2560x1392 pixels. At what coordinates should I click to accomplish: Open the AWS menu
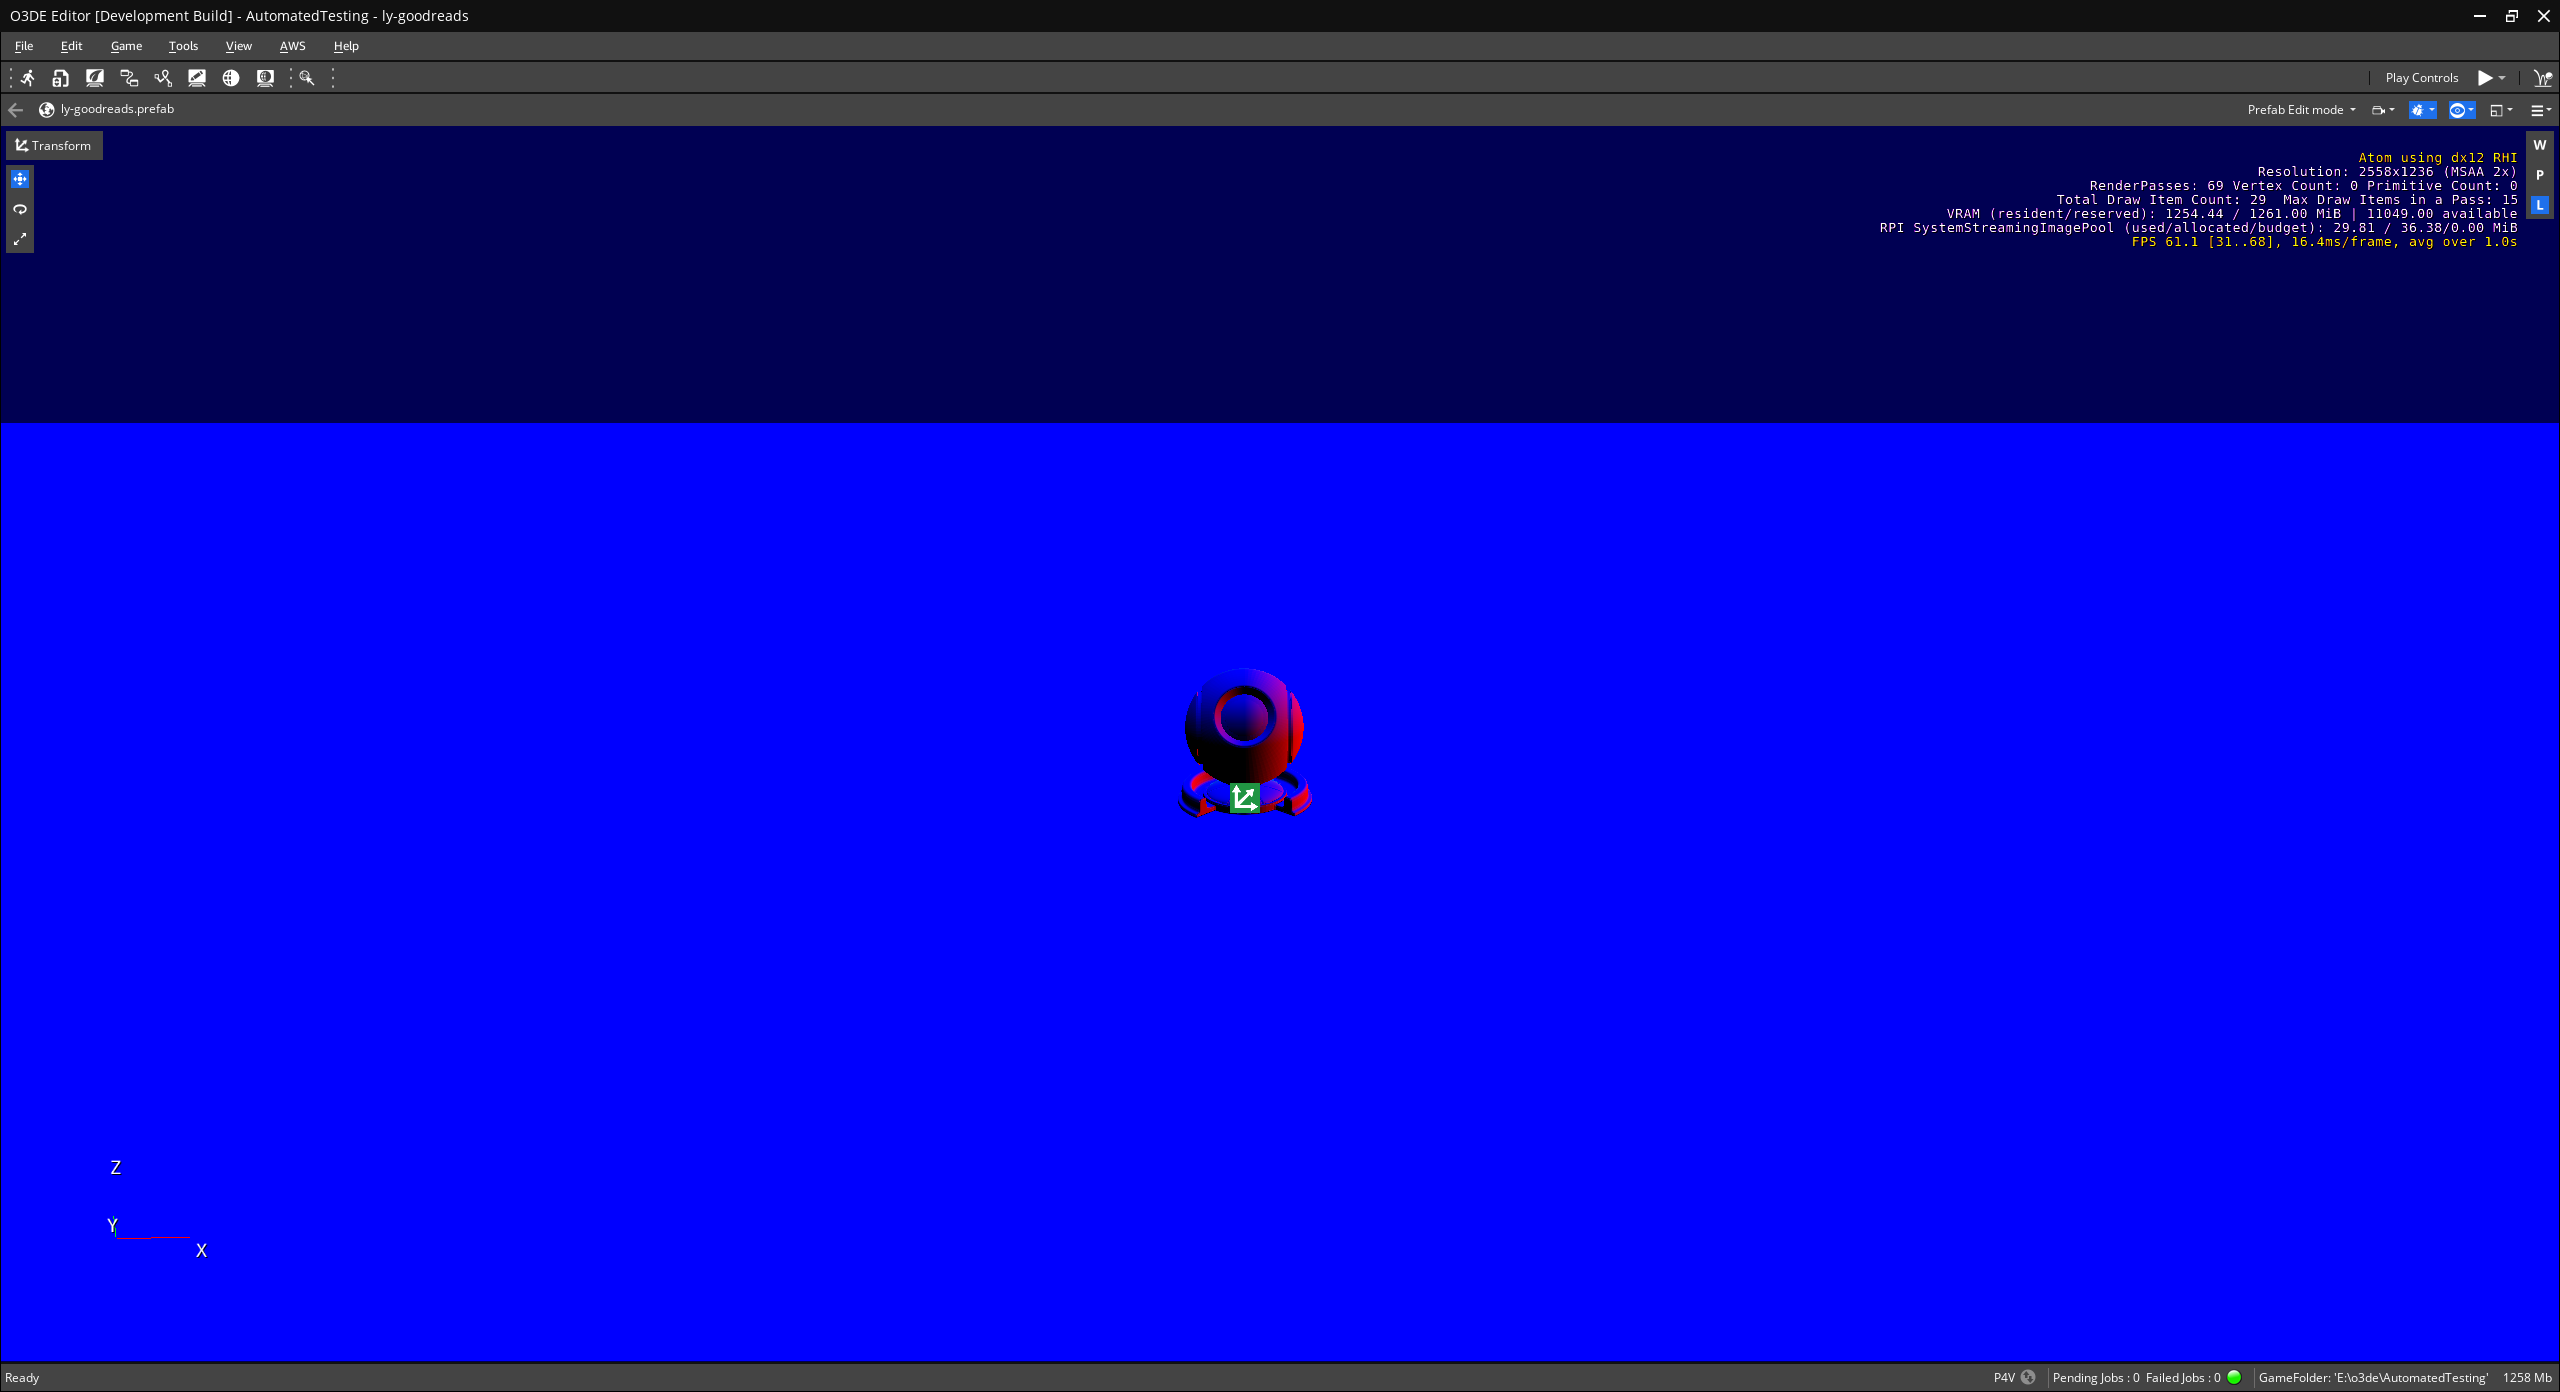click(x=292, y=46)
